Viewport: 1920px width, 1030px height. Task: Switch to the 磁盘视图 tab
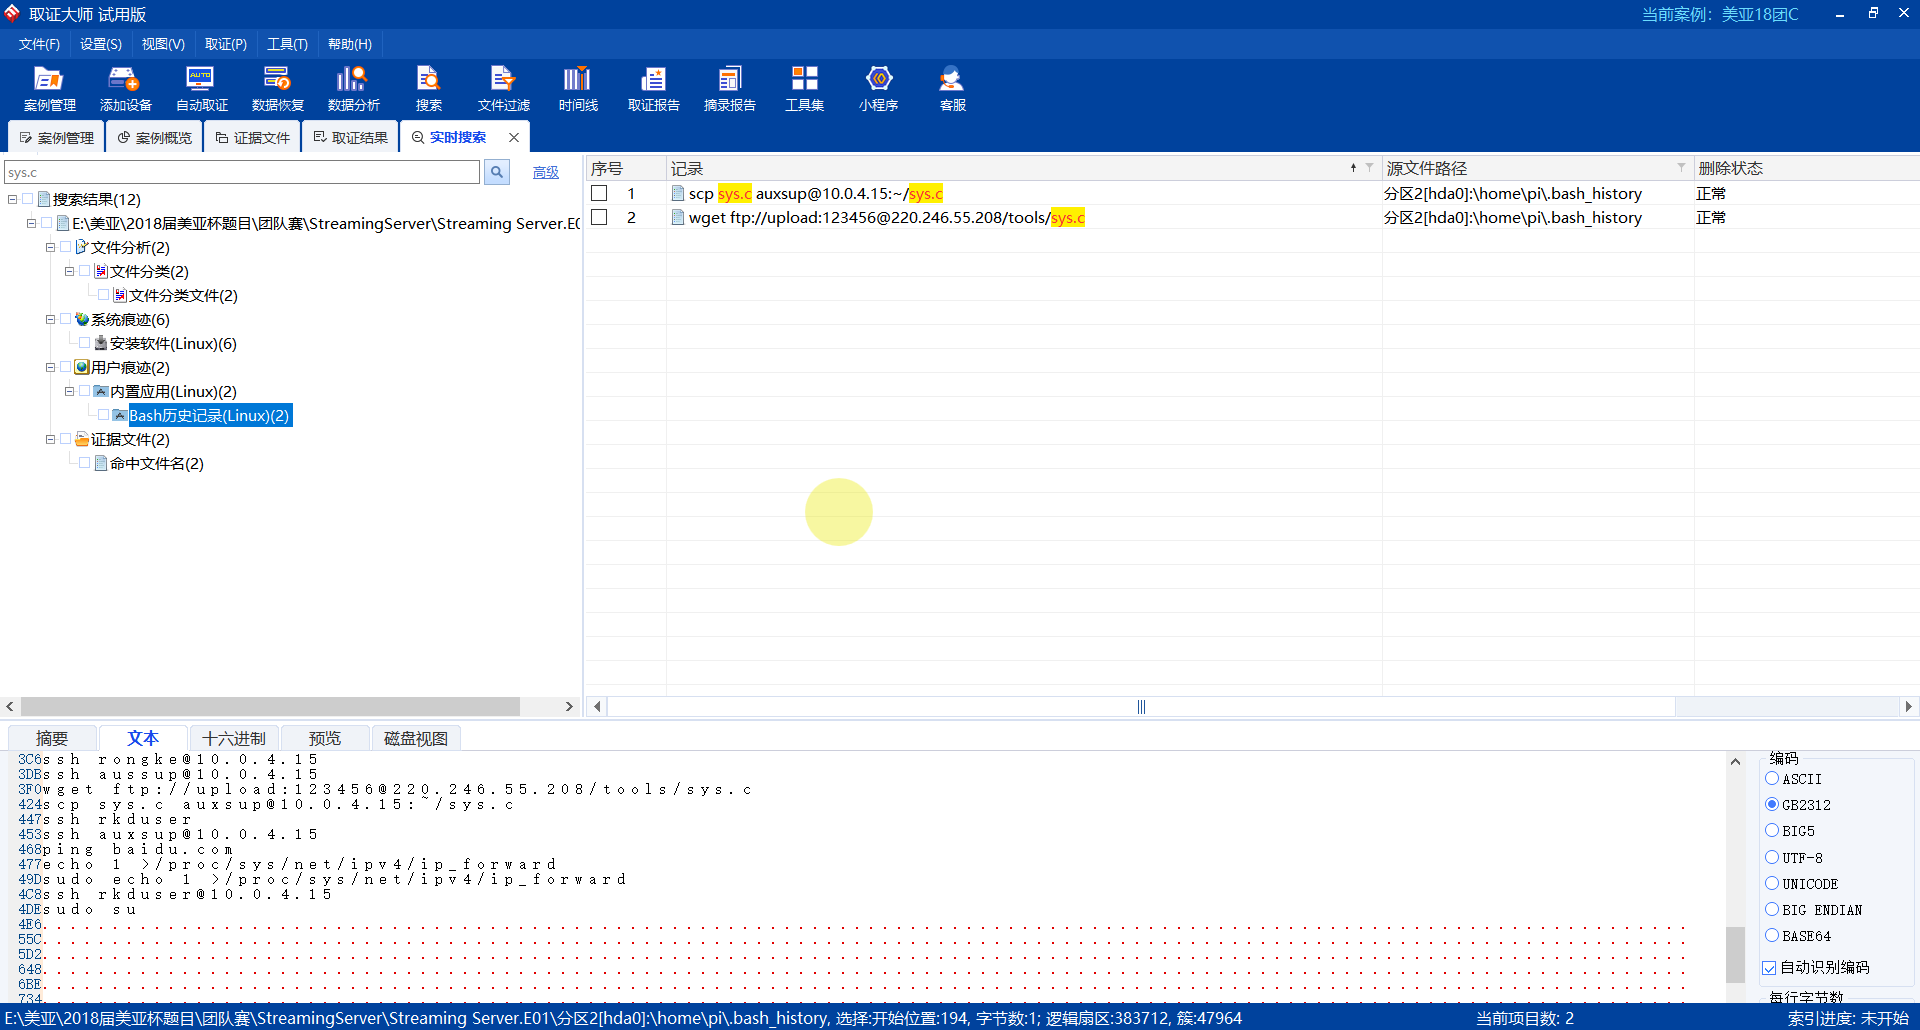pos(416,738)
